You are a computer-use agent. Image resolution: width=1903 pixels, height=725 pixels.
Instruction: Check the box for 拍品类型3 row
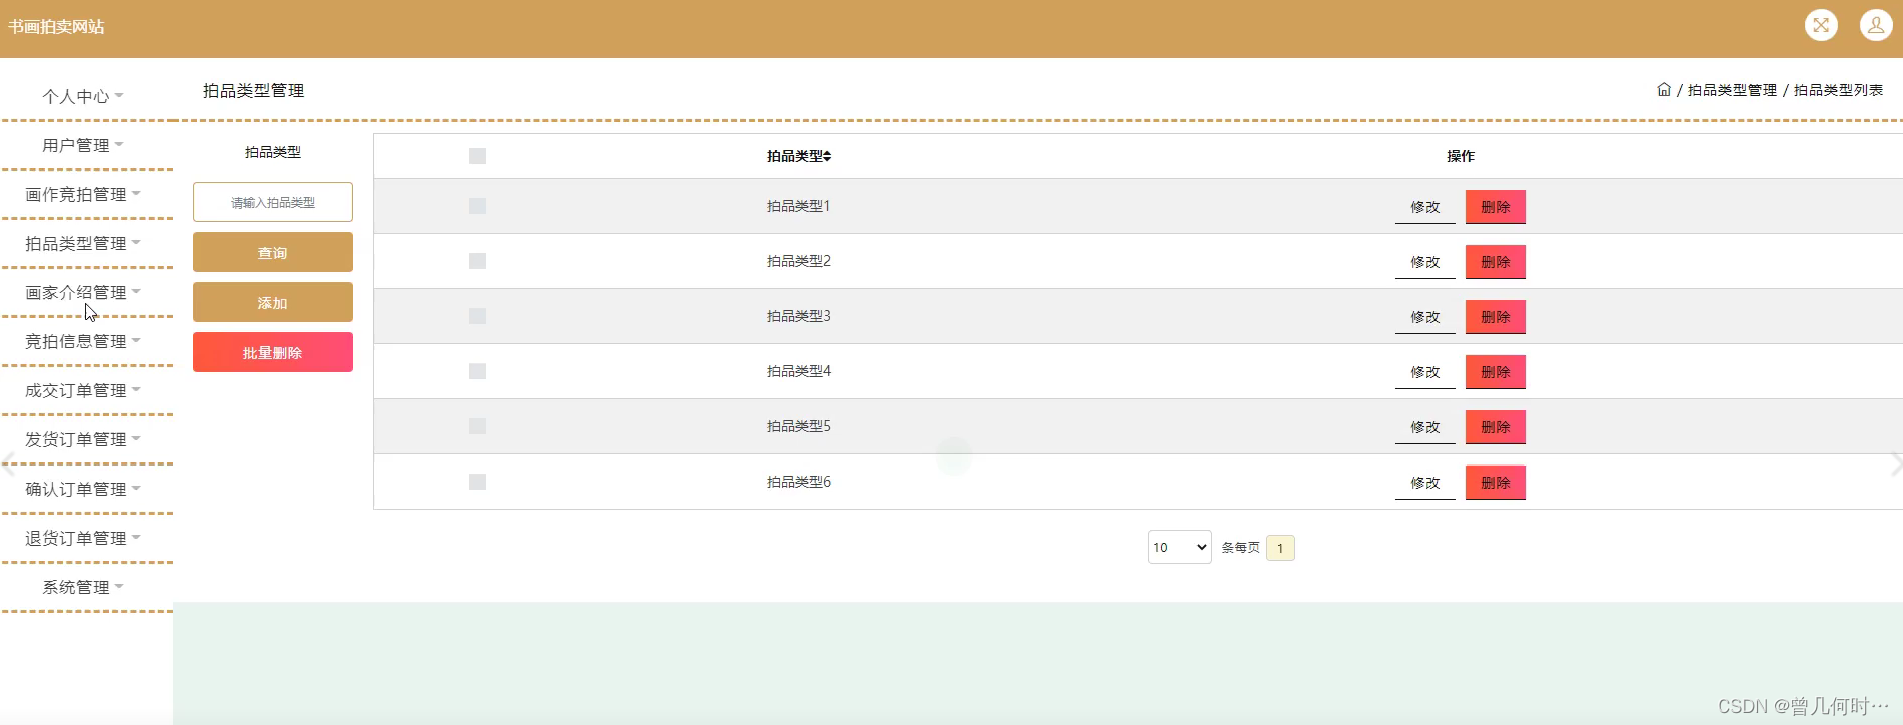click(x=477, y=316)
